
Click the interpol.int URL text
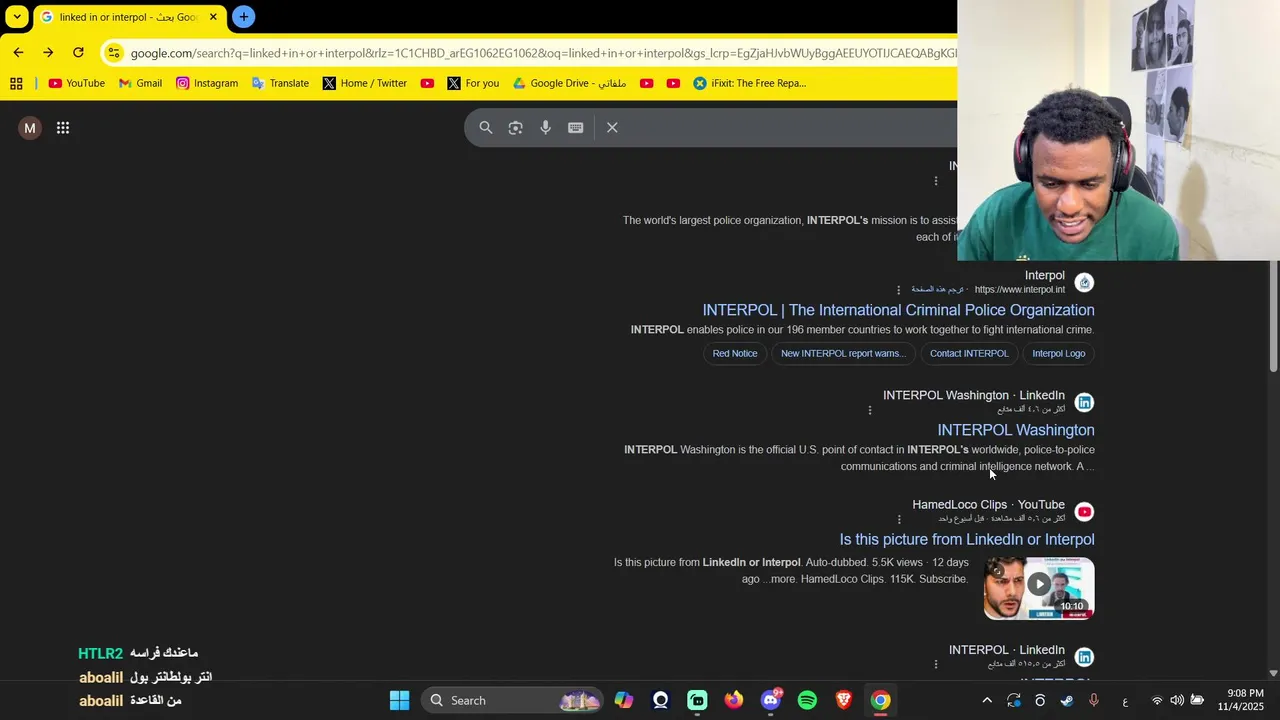(x=1020, y=290)
